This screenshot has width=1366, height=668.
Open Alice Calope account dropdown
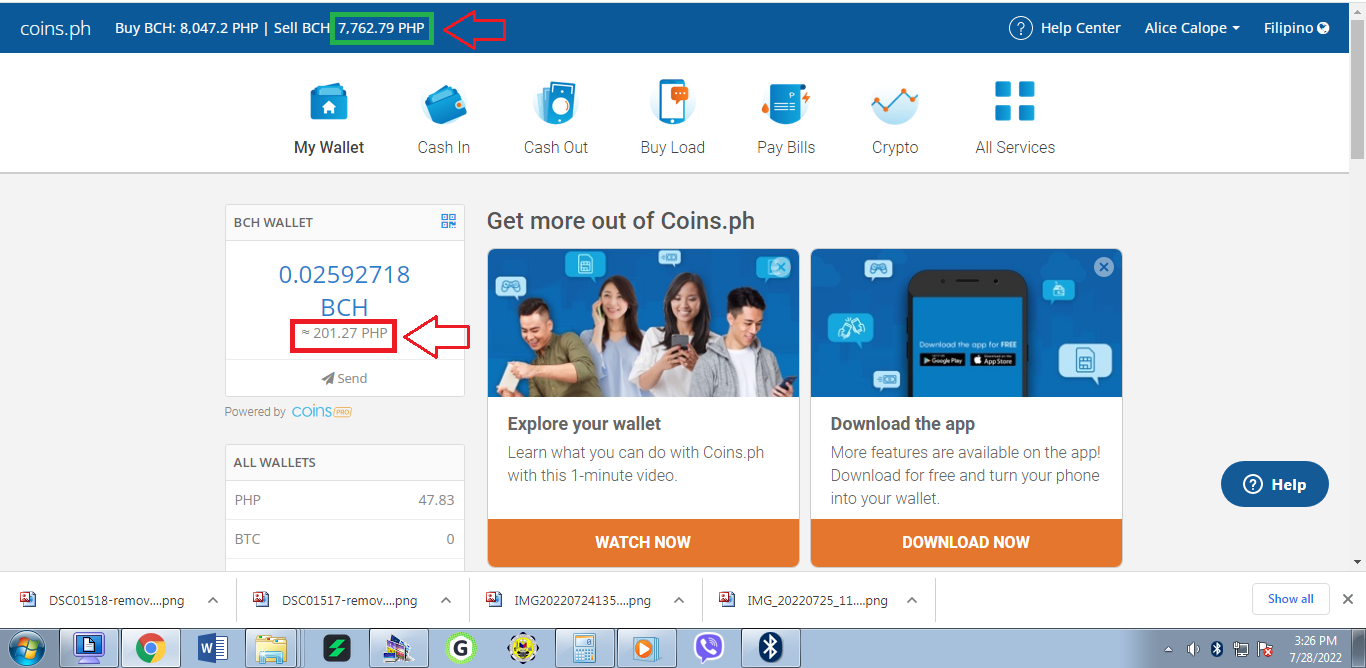(x=1192, y=28)
